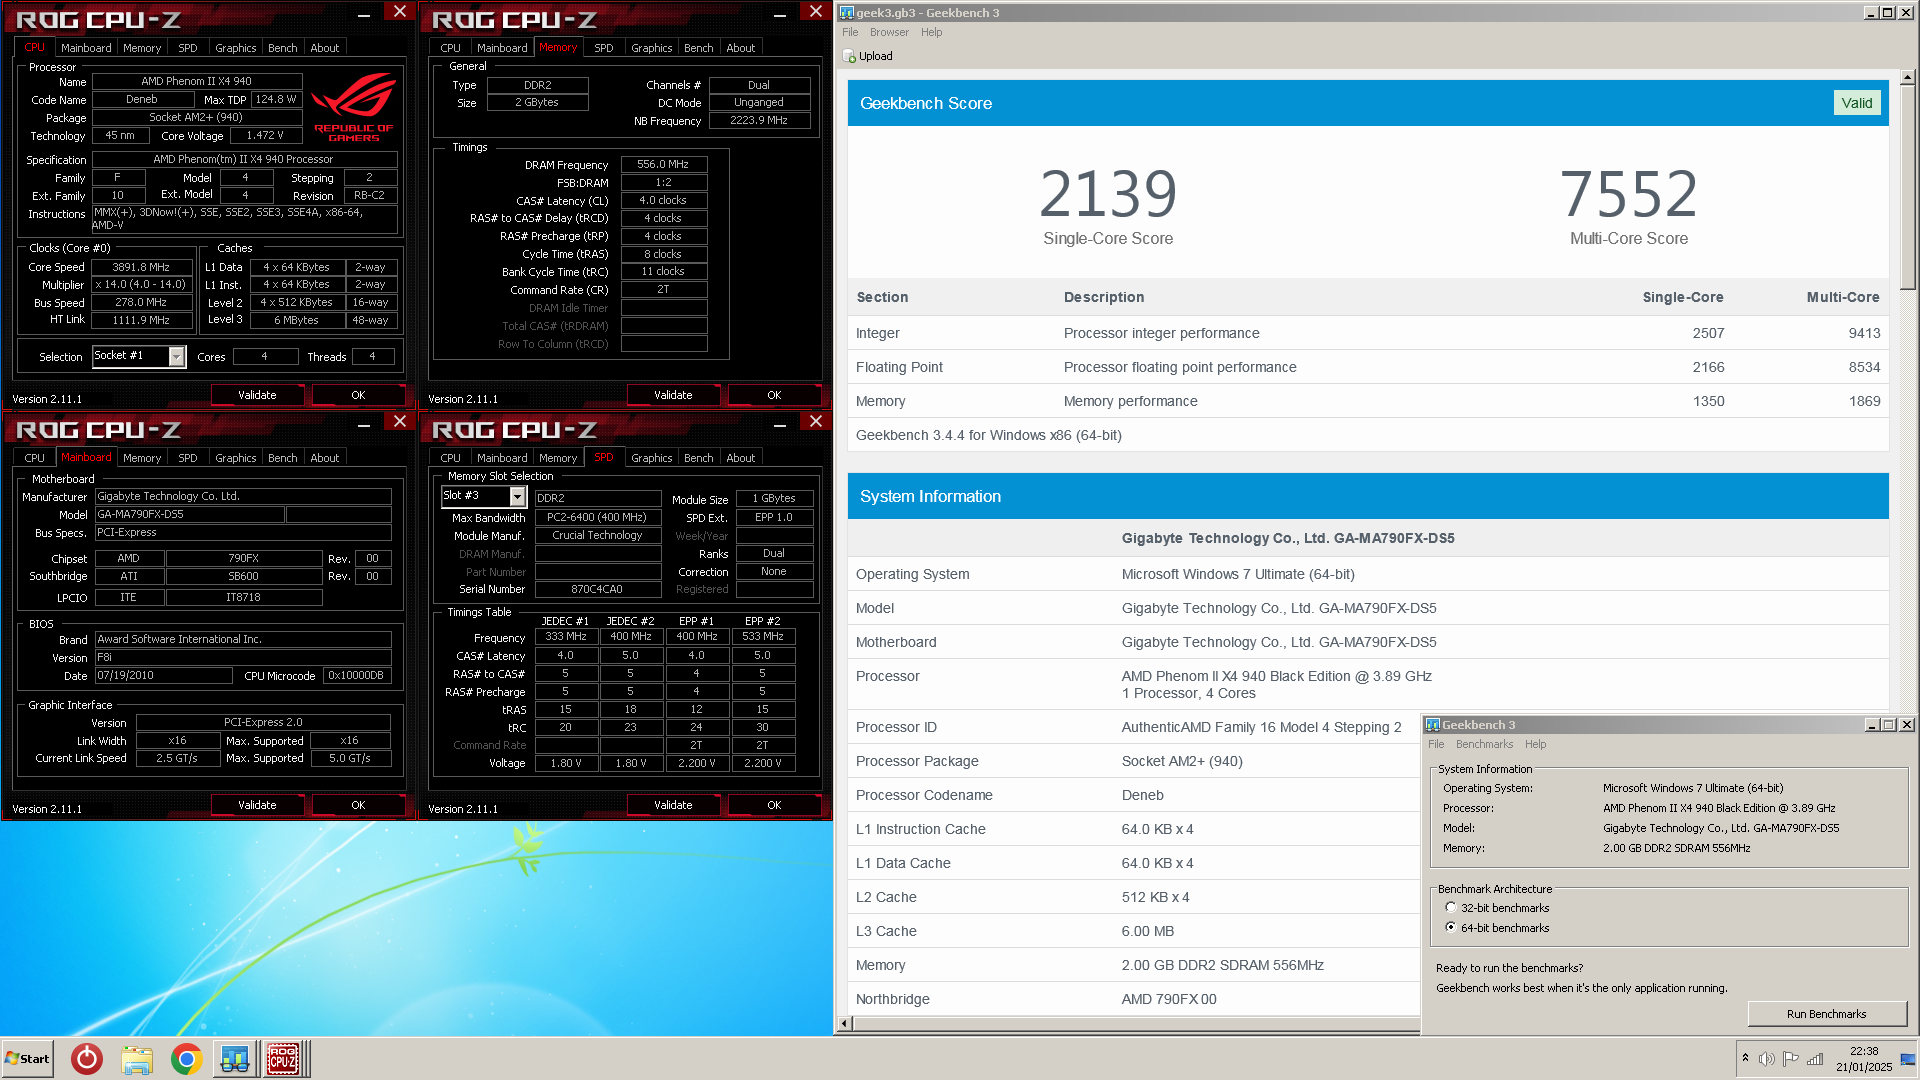
Task: Open File menu in Geekbench 3 dialog
Action: [1436, 744]
